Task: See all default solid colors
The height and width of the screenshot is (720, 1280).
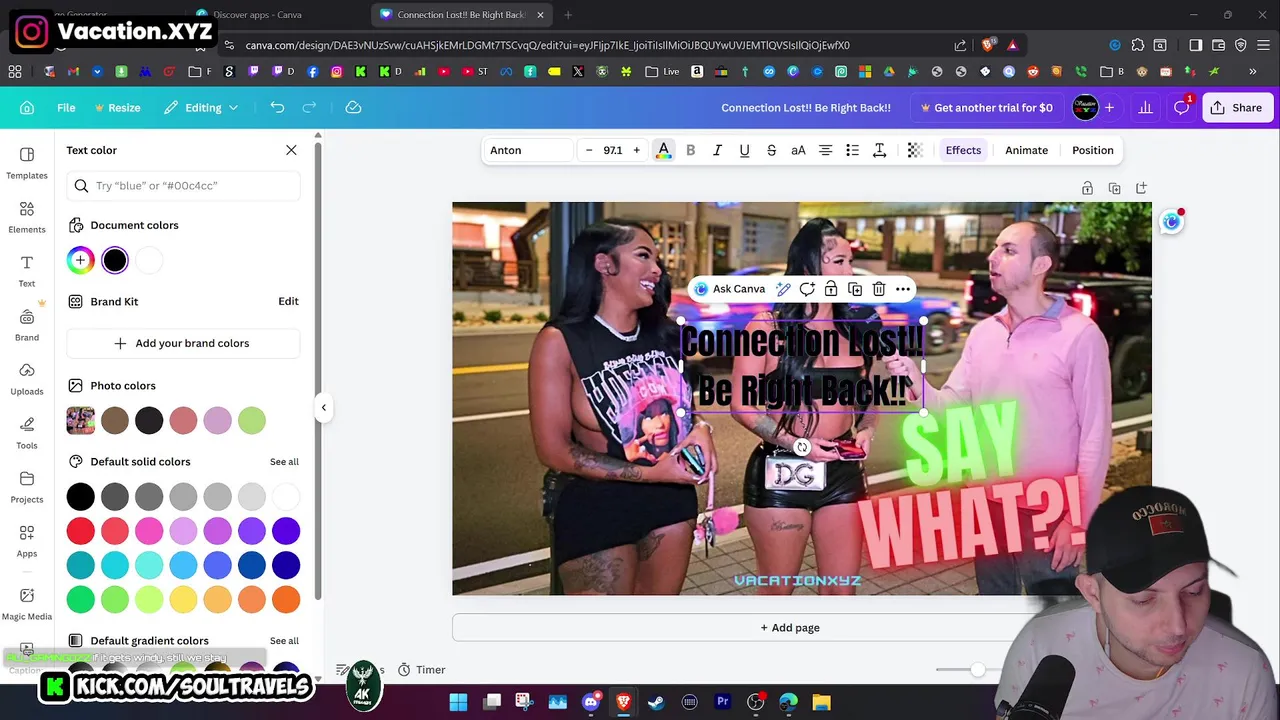Action: 284,461
